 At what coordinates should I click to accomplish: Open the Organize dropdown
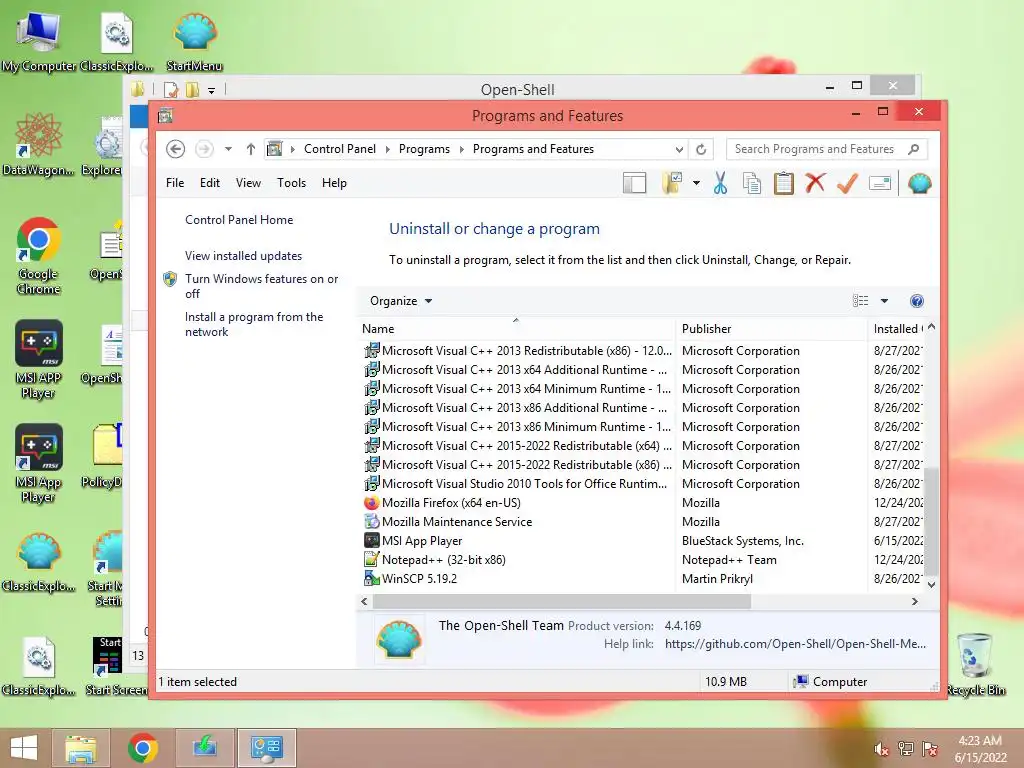tap(401, 301)
